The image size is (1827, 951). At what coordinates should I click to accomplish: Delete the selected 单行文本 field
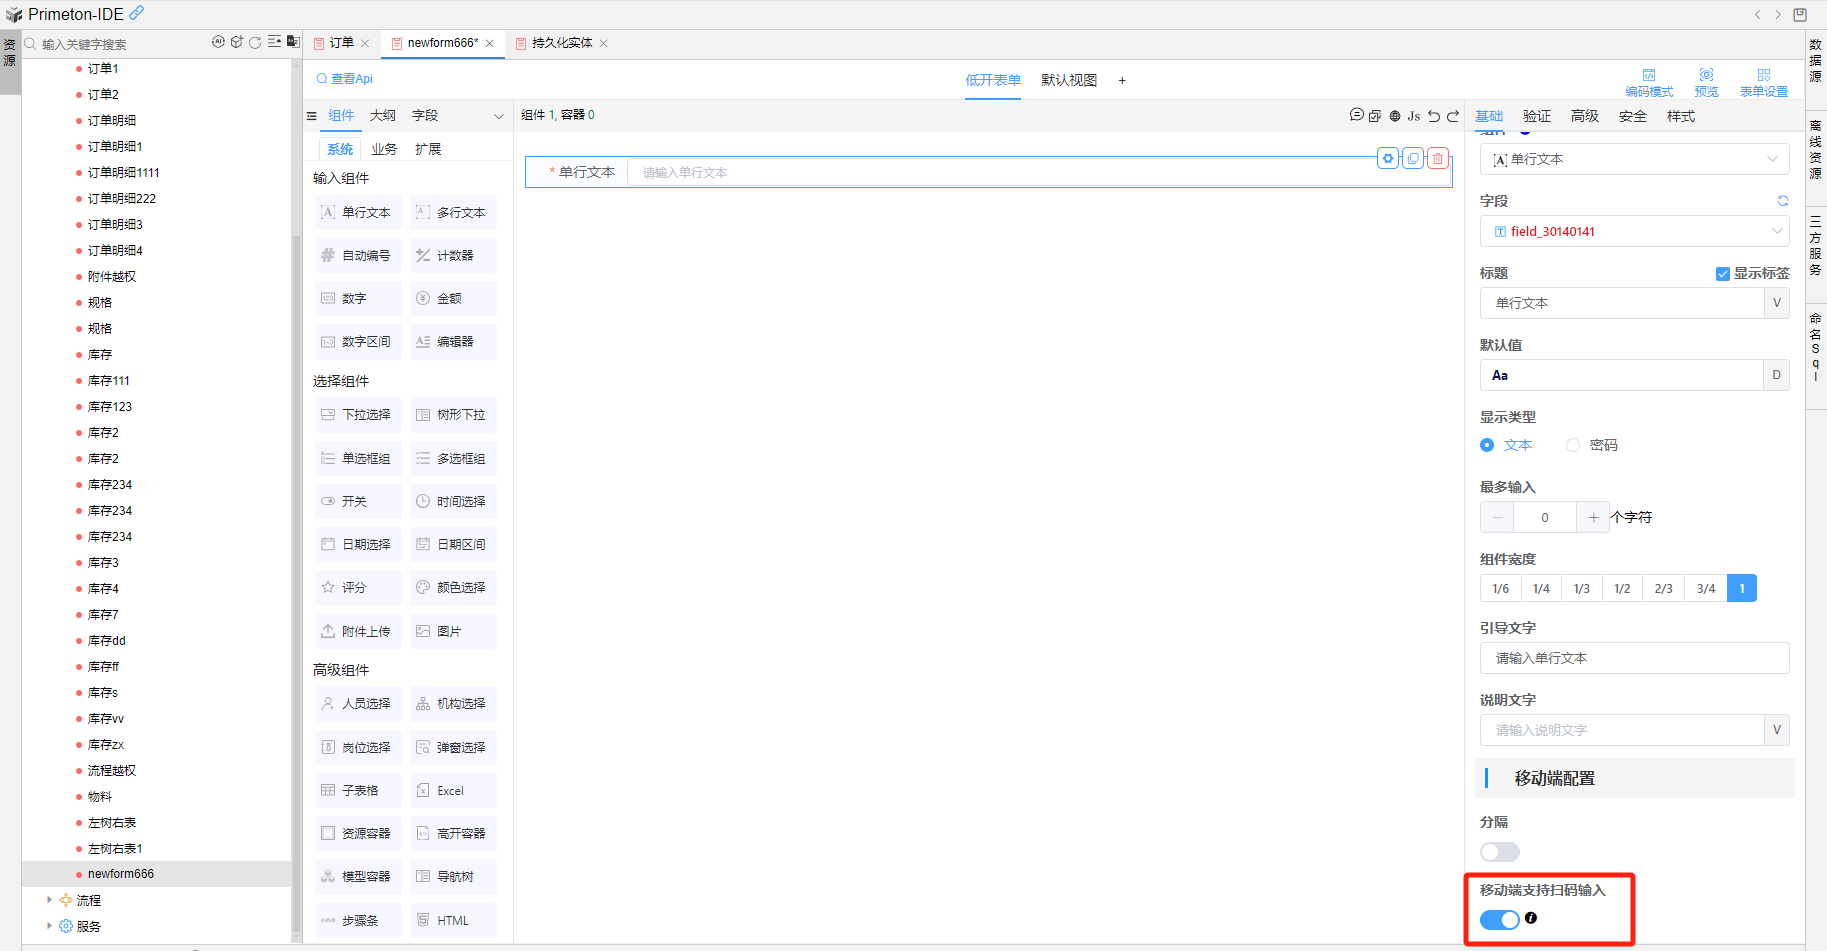[1438, 158]
